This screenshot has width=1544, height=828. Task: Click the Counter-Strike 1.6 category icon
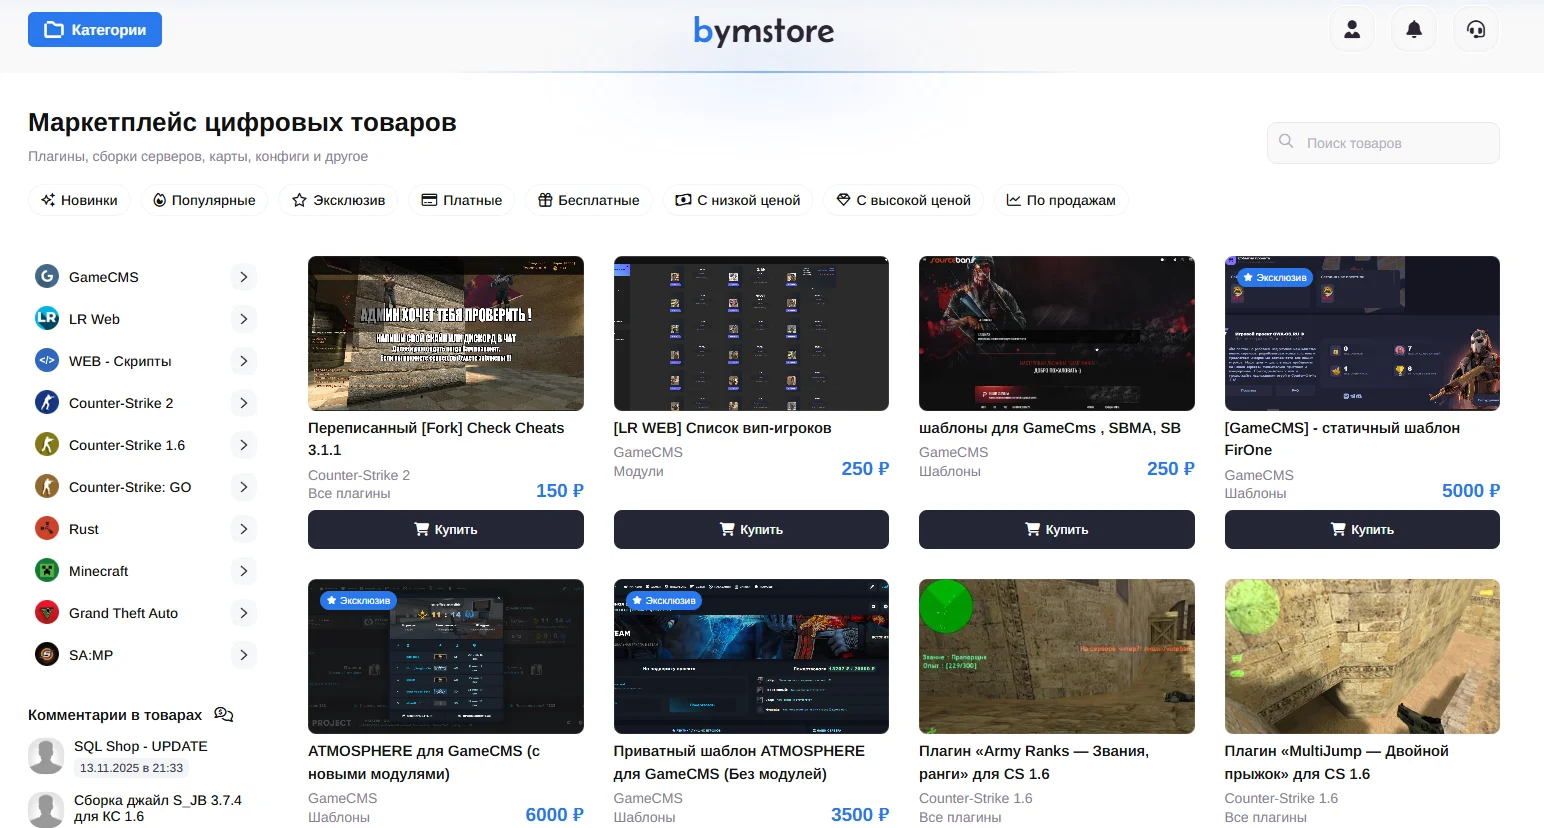(x=47, y=444)
